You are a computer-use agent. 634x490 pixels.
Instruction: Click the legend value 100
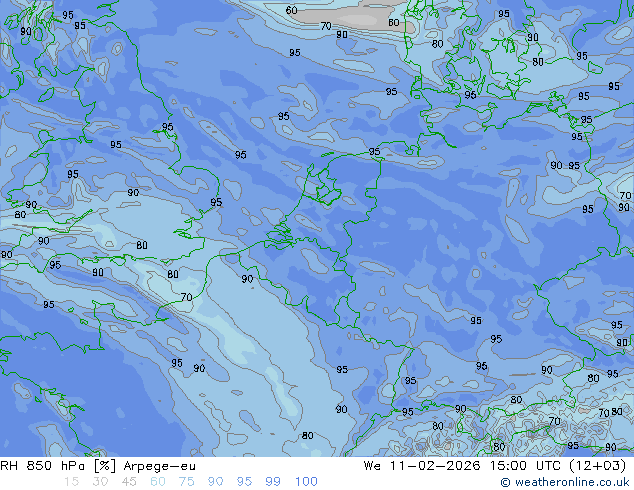click(306, 482)
